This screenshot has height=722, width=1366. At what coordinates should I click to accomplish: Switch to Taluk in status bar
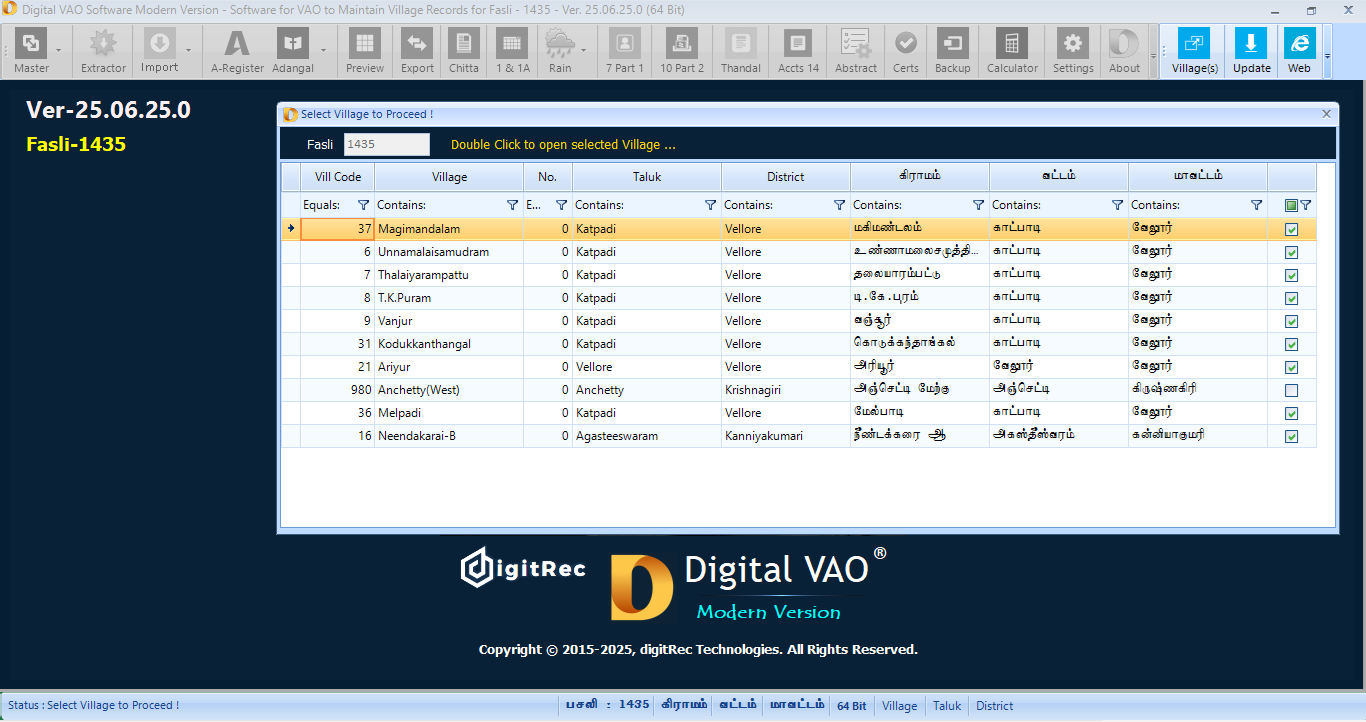[x=946, y=706]
